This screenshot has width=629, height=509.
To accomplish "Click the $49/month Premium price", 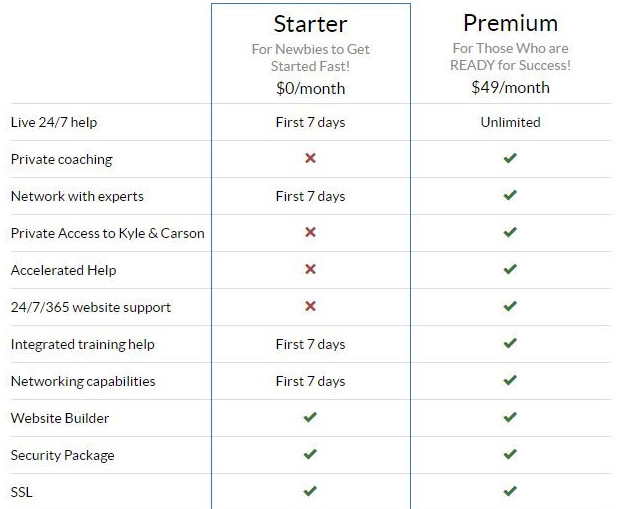I will tap(510, 87).
